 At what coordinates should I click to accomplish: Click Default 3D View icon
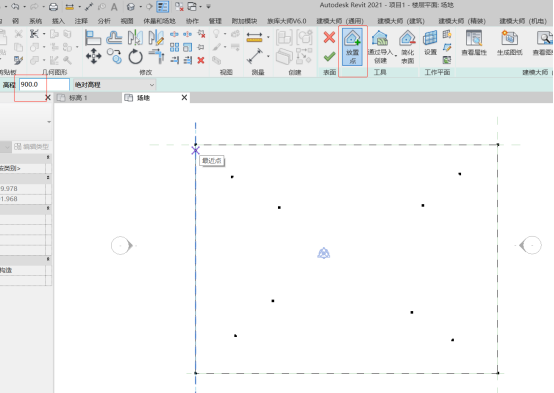(x=131, y=7)
